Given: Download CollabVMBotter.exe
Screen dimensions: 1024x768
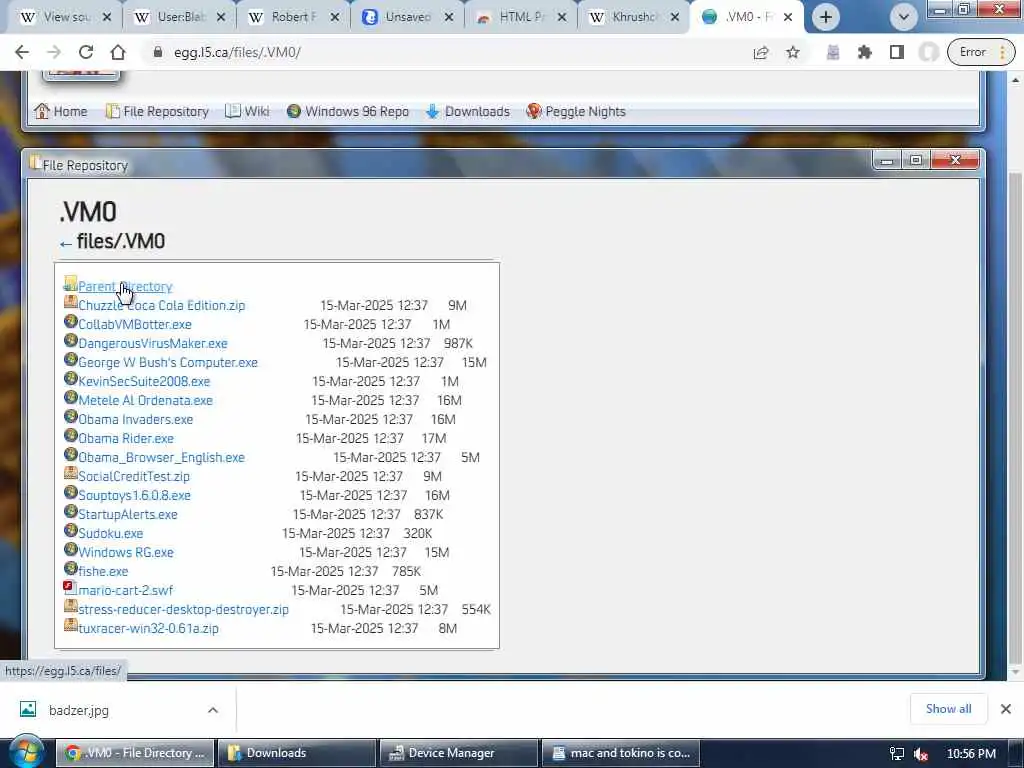Looking at the screenshot, I should (x=135, y=325).
